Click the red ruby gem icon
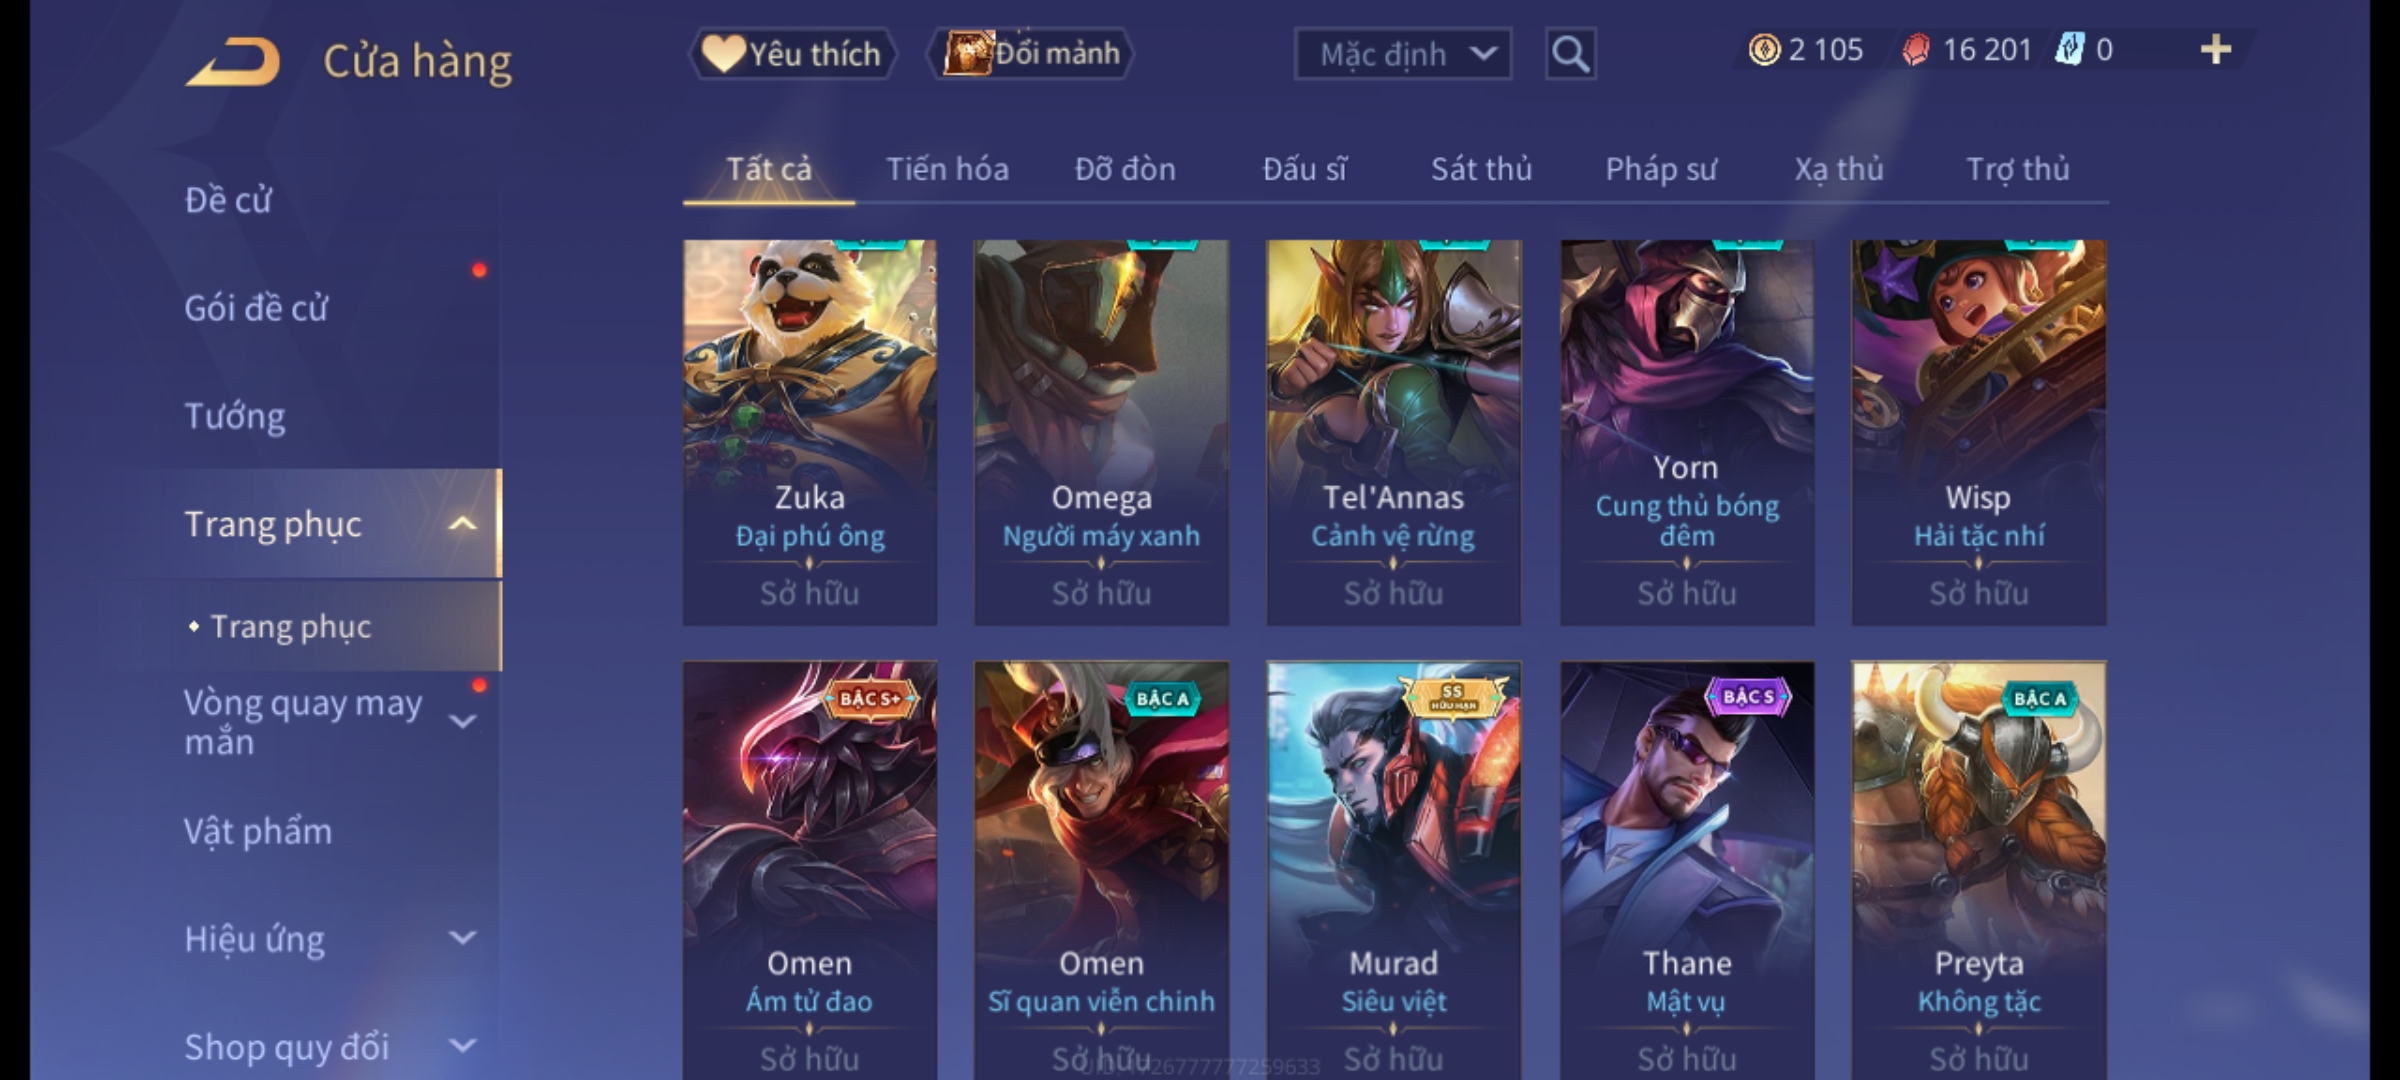Screen dimensions: 2400x1080 click(x=1915, y=50)
